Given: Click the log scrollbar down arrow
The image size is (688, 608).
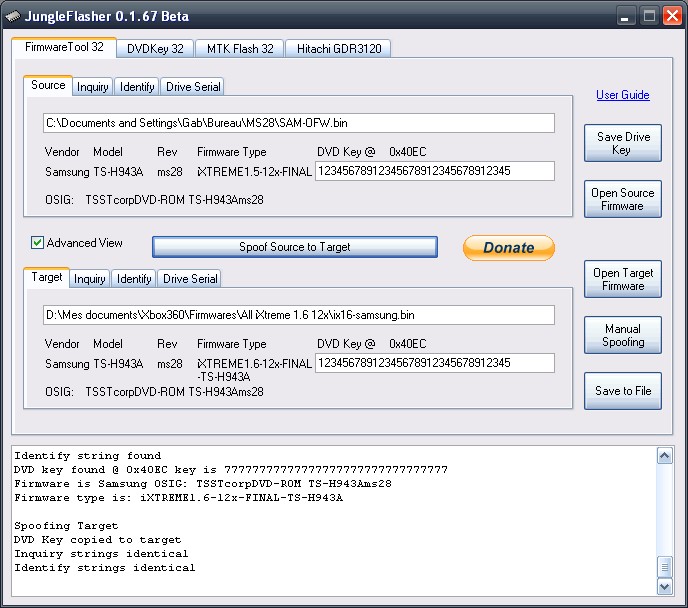Looking at the screenshot, I should pyautogui.click(x=664, y=587).
